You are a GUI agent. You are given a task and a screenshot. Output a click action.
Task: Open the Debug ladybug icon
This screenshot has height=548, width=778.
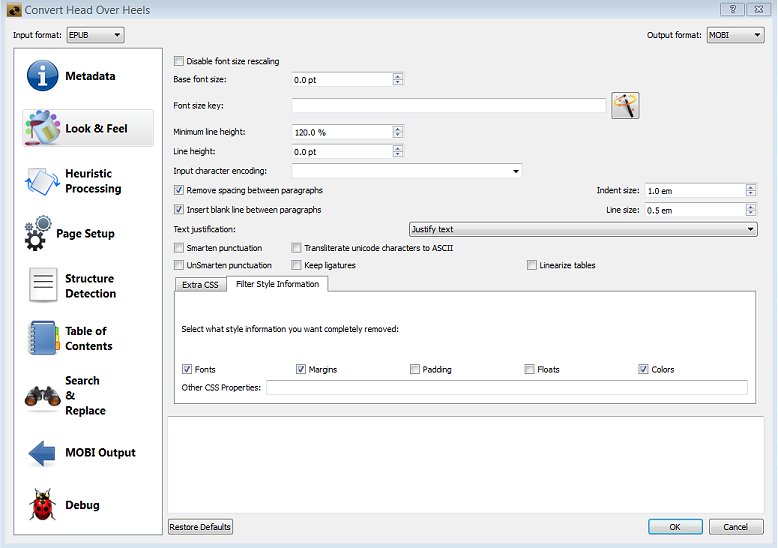point(42,505)
